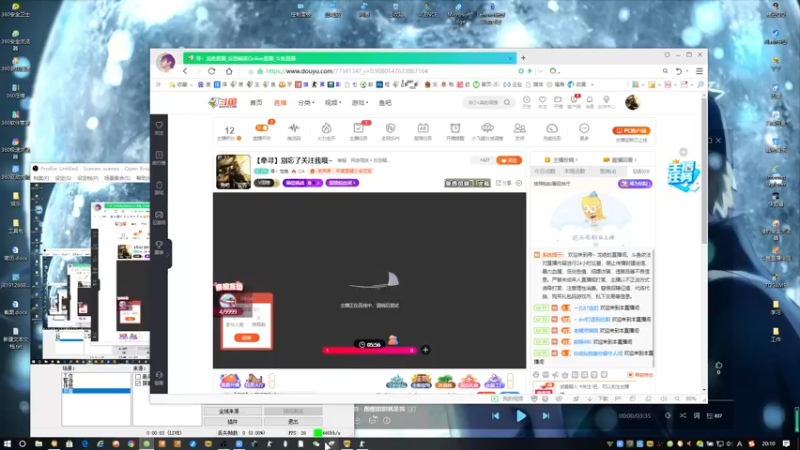The width and height of the screenshot is (800, 450).
Task: Open the address bar dropdown arrow
Action: [540, 71]
